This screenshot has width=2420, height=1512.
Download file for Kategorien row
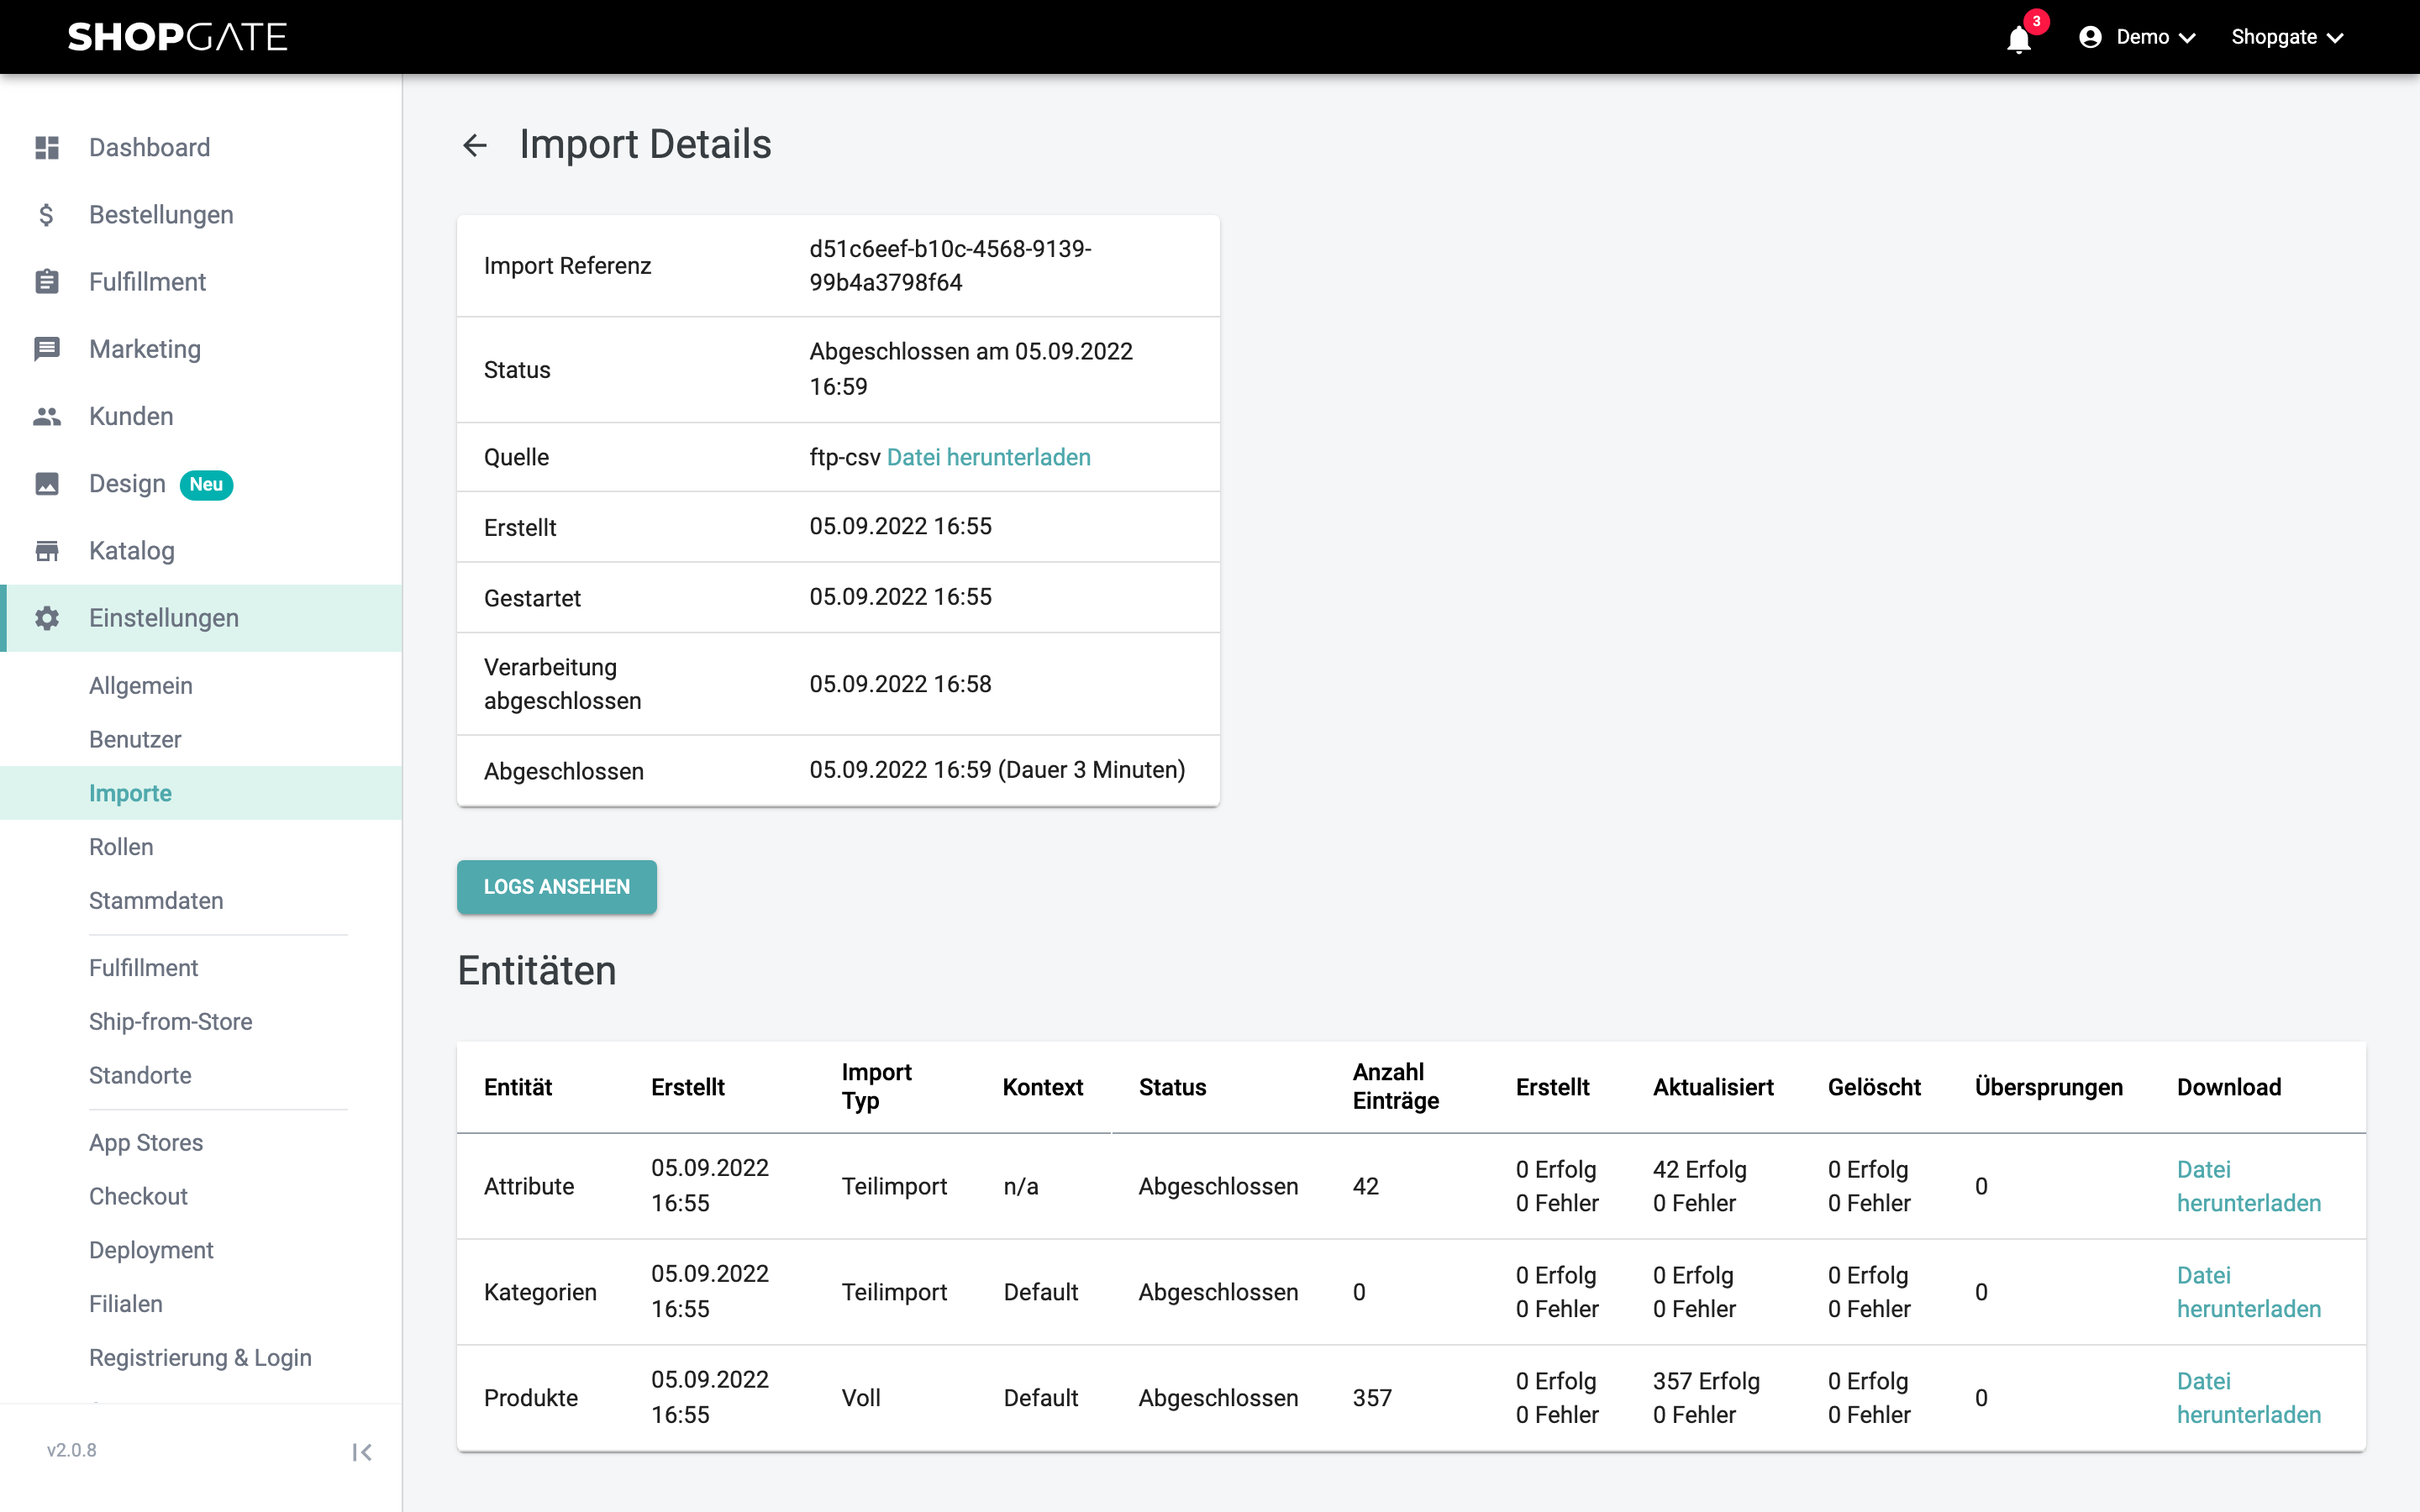[x=2249, y=1292]
